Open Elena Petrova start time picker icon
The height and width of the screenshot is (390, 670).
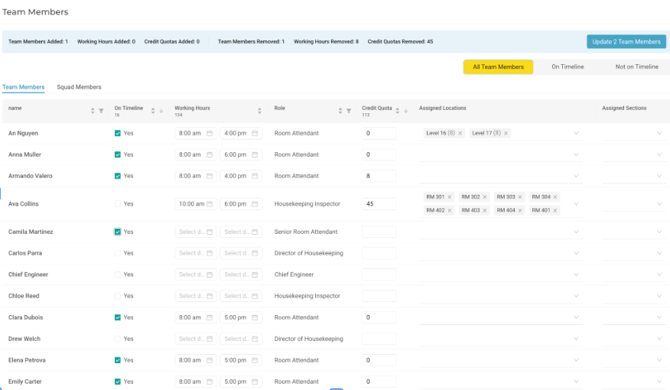pos(209,360)
